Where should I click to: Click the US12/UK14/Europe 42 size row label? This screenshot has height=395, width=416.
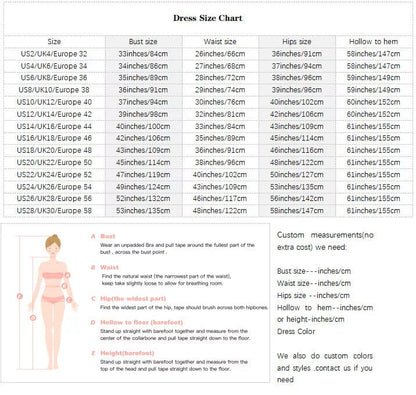point(54,114)
